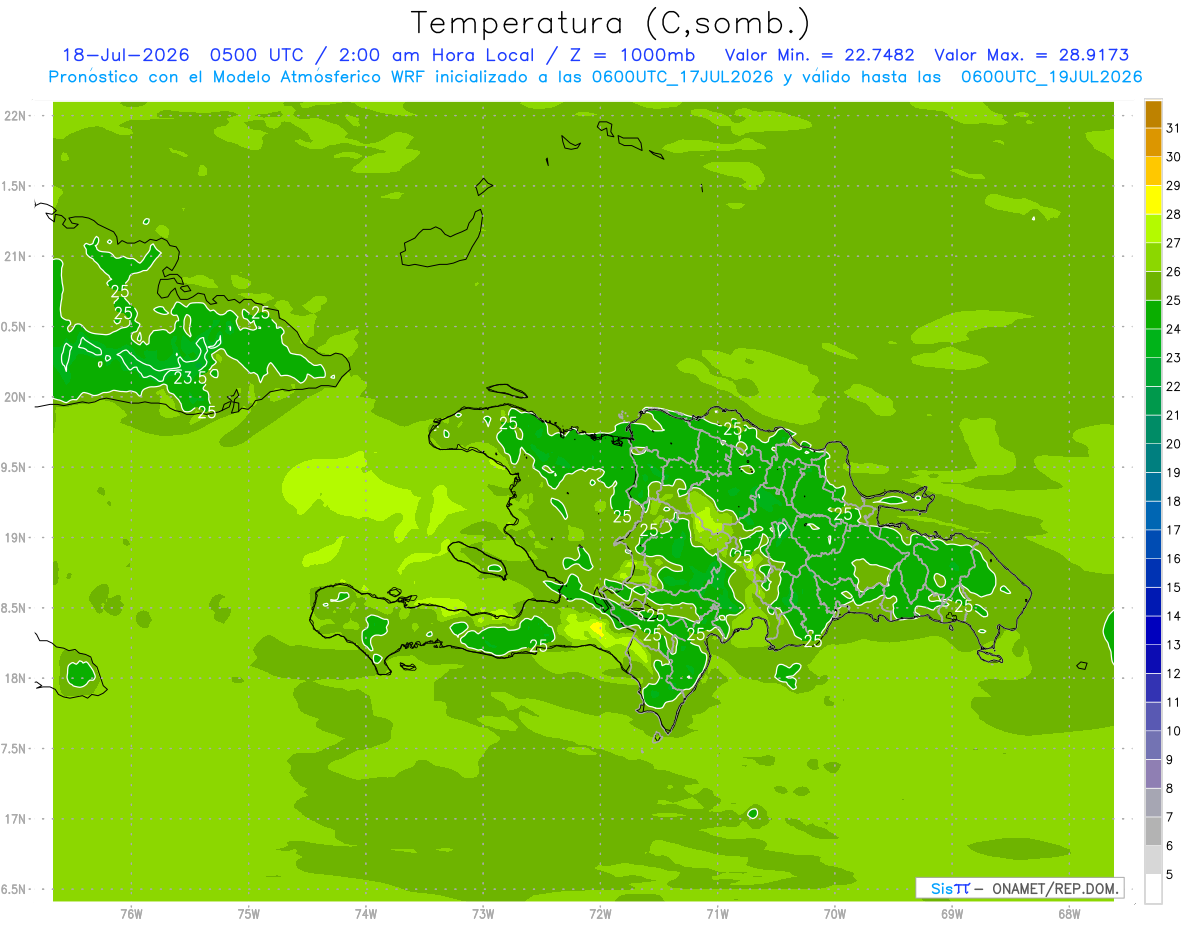This screenshot has width=1200, height=927.
Task: Click the '18N' latitude axis label
Action: click(x=16, y=678)
